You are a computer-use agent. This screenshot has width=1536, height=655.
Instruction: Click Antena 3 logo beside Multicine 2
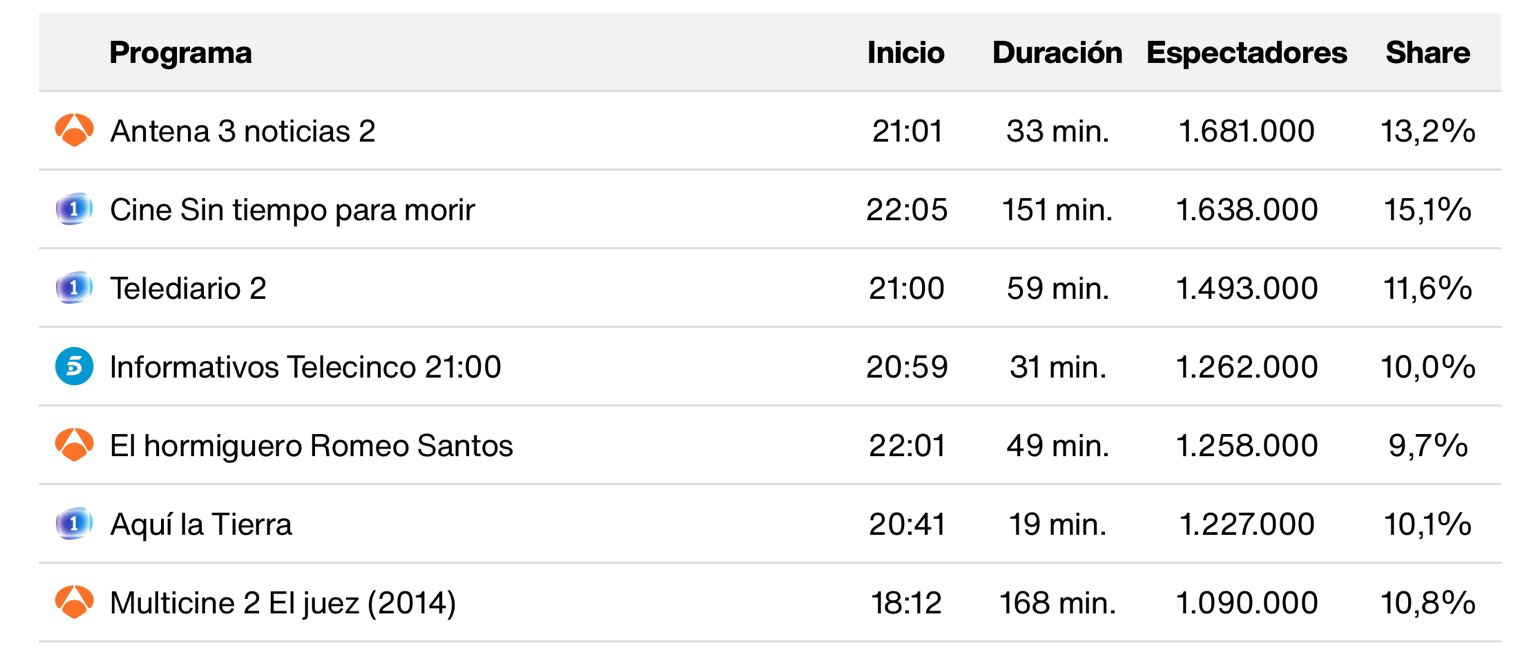pyautogui.click(x=74, y=603)
